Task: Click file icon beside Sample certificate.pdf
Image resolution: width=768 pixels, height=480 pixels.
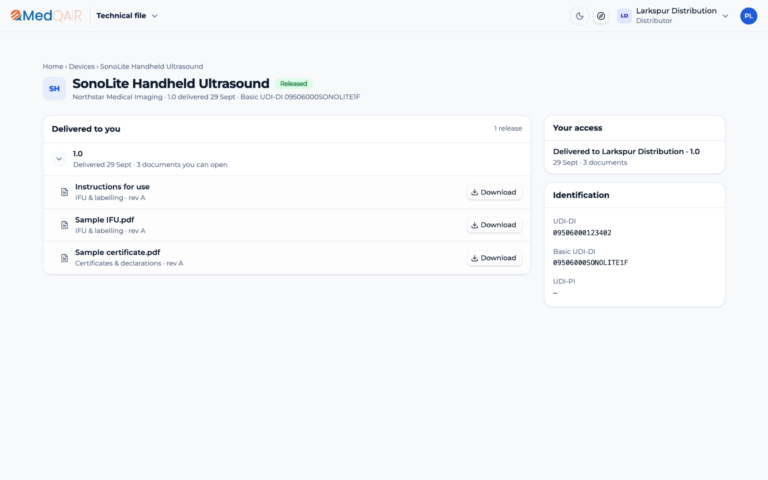Action: 64,258
